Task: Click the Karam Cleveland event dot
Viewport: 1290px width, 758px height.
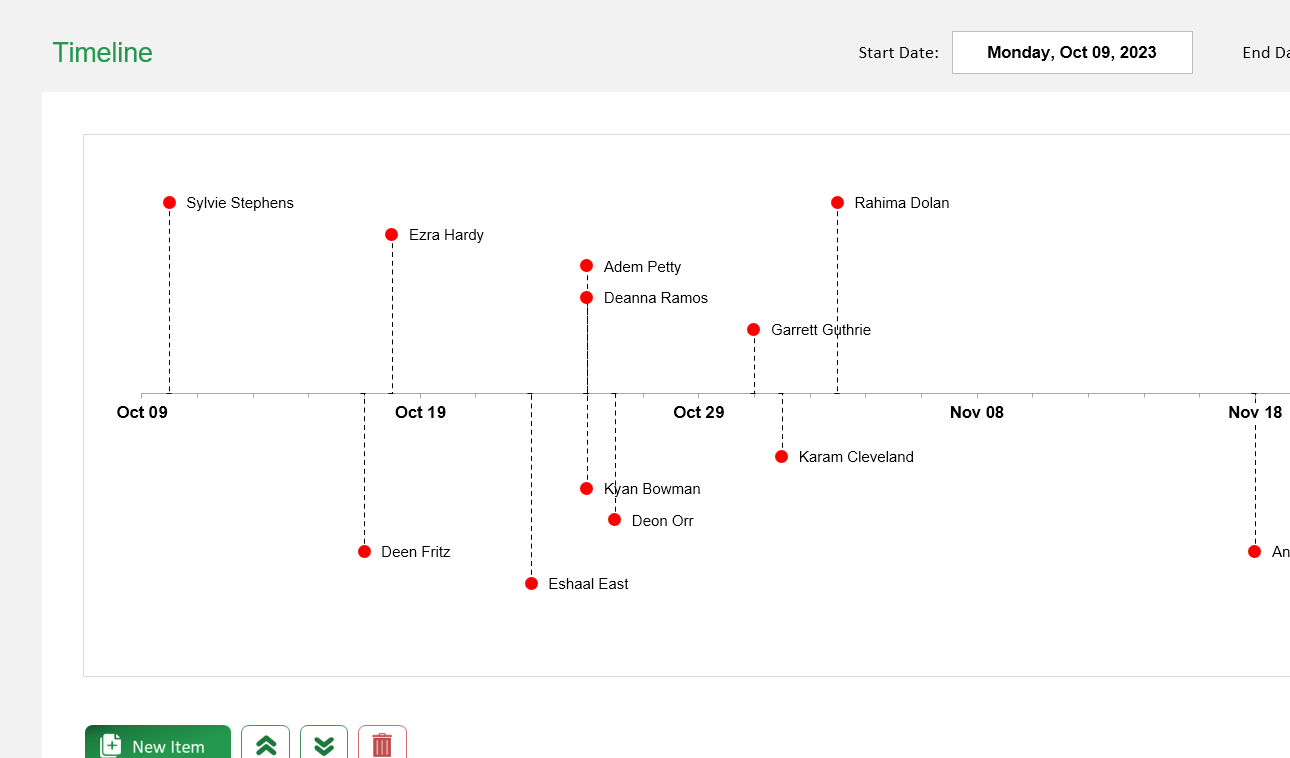Action: [781, 456]
